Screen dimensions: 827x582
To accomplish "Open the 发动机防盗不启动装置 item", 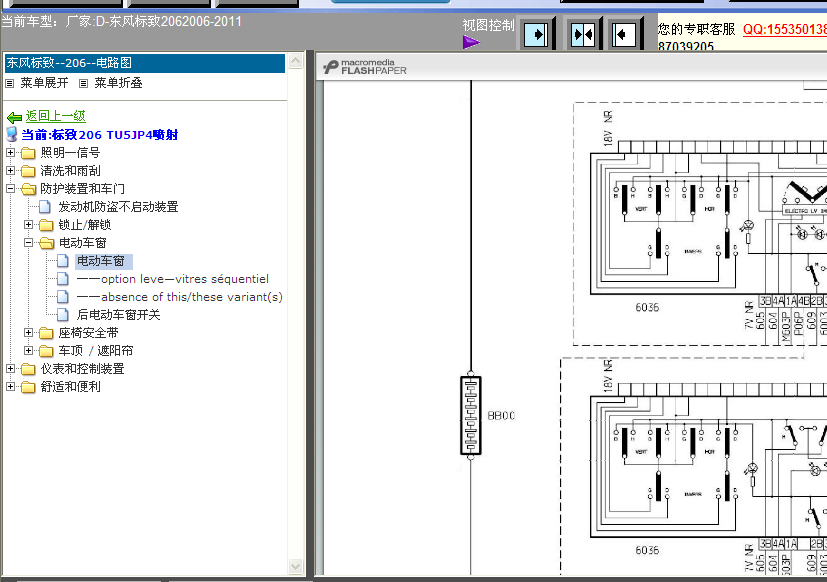I will point(118,207).
